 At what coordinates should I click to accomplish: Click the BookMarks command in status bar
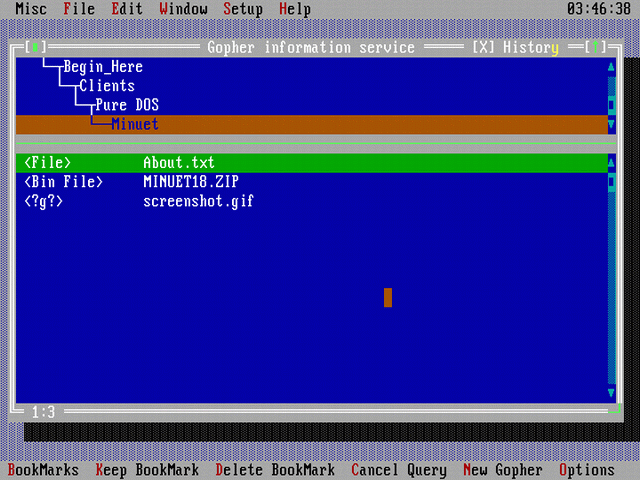(x=43, y=470)
